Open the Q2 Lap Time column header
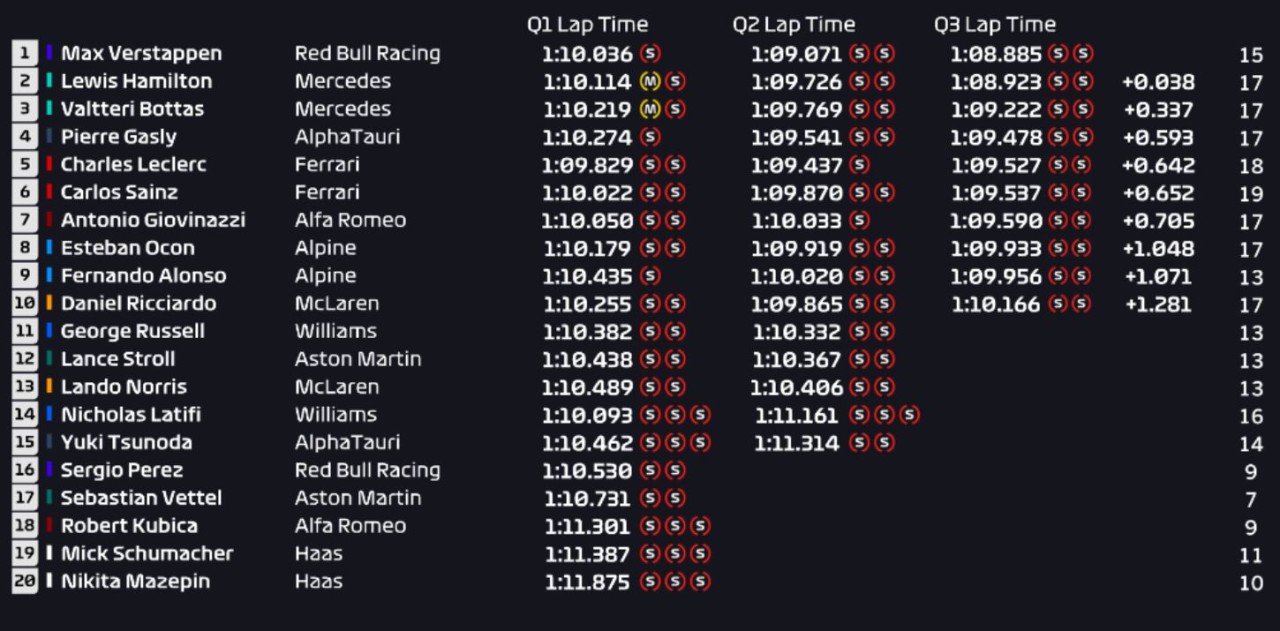Screen dimensions: 1280x631 (794, 24)
